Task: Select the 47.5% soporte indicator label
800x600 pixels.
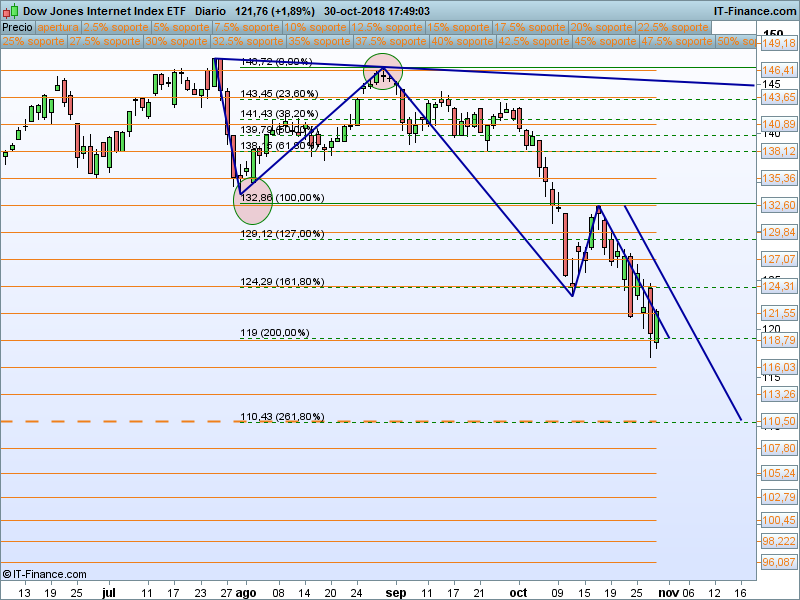Action: point(677,41)
